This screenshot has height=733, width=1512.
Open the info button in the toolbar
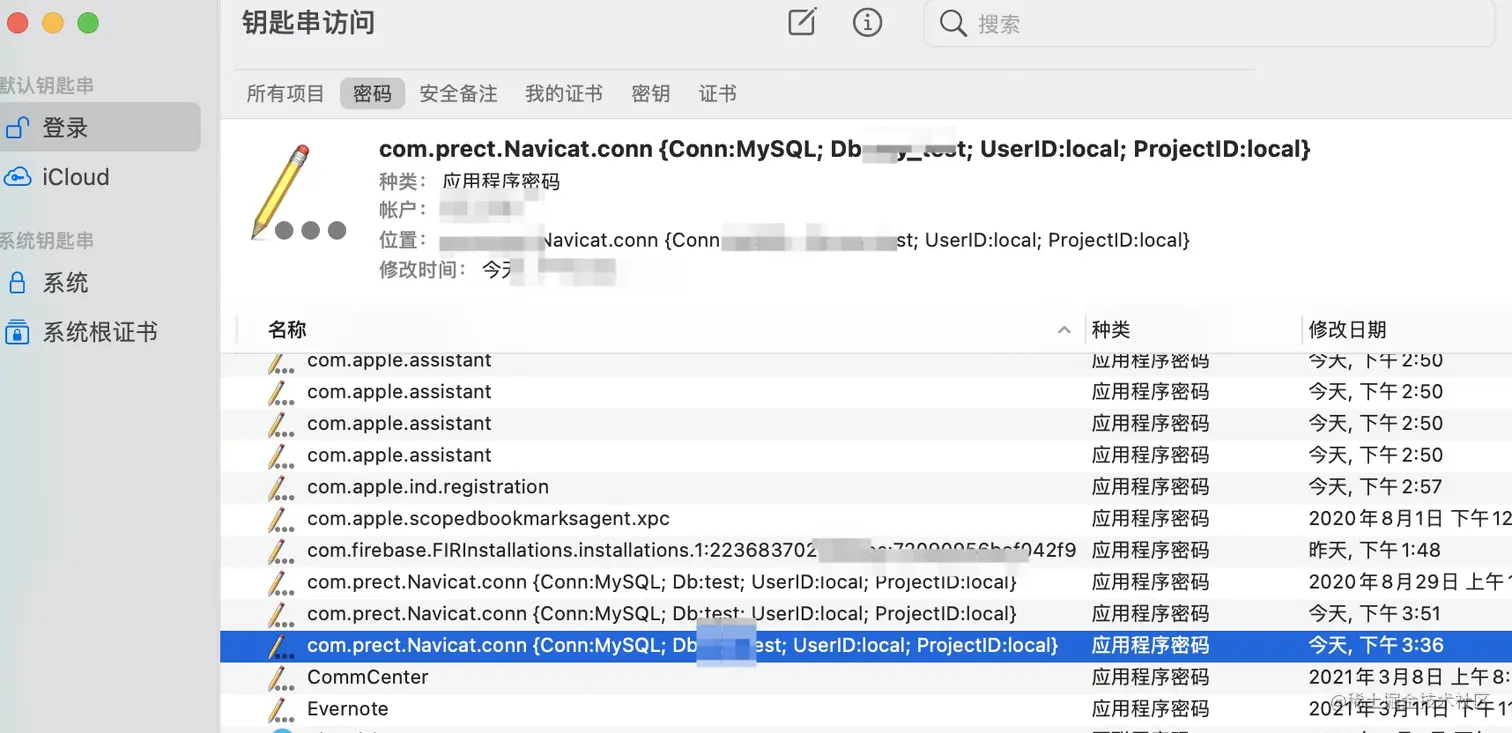point(867,22)
